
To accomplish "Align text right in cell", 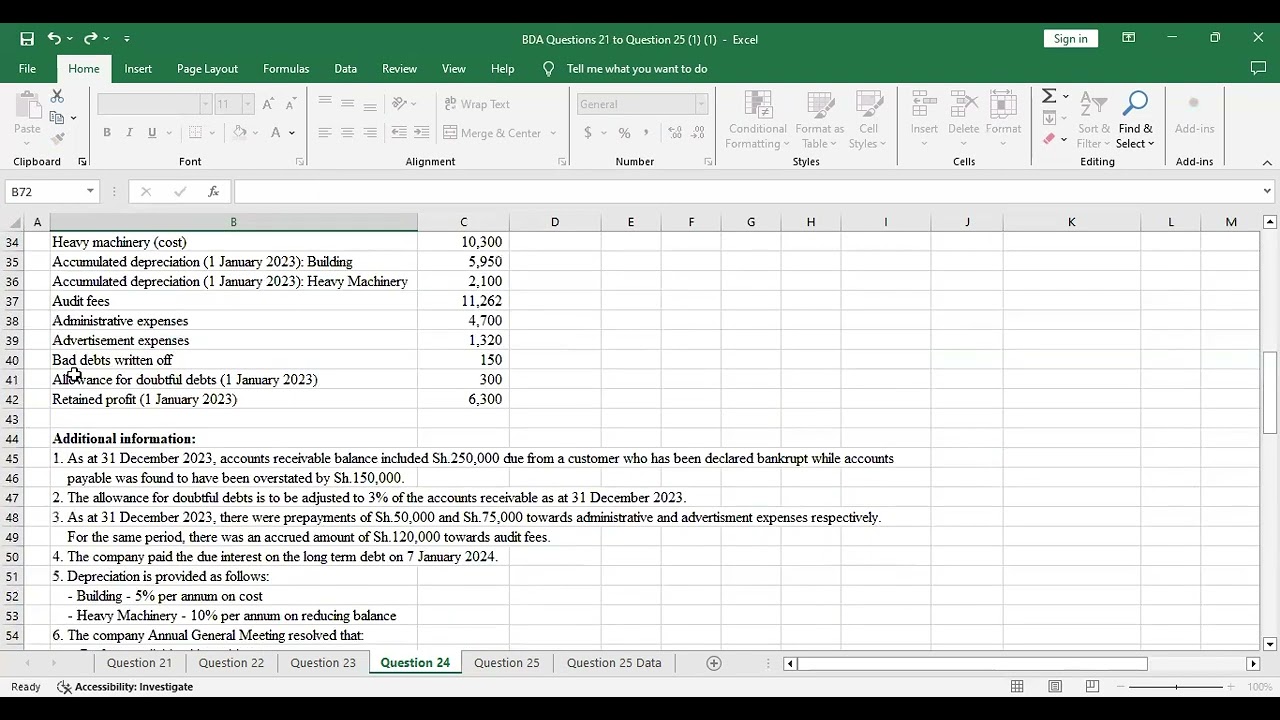I will pyautogui.click(x=370, y=133).
